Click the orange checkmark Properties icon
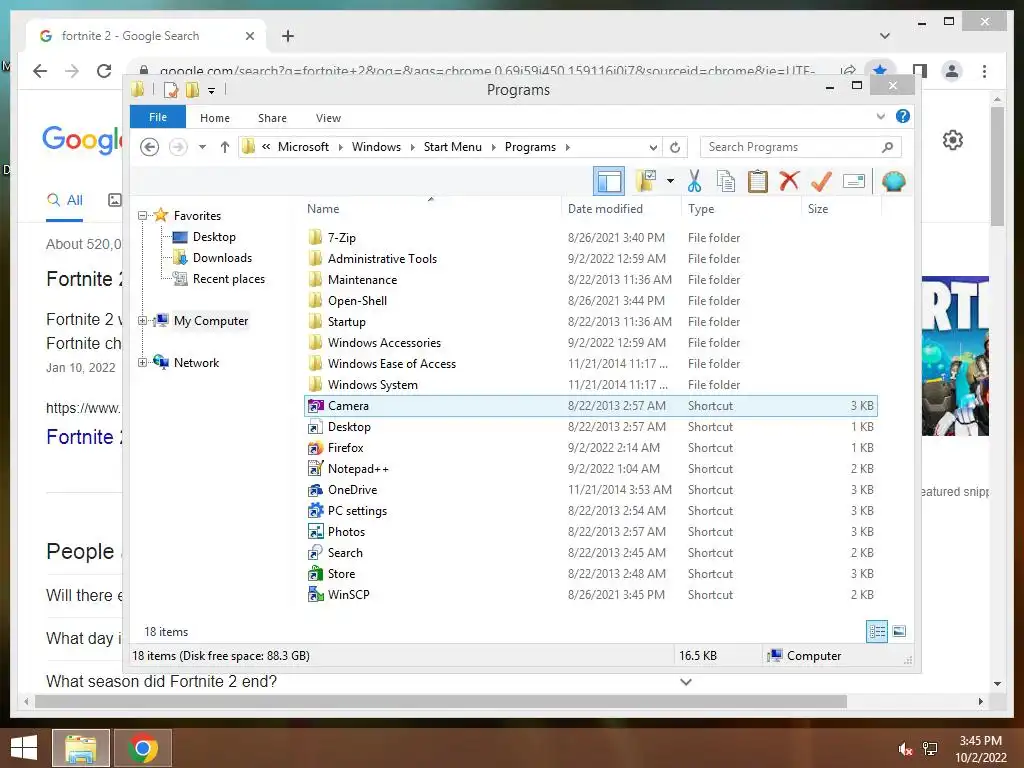1024x768 pixels. pos(821,181)
